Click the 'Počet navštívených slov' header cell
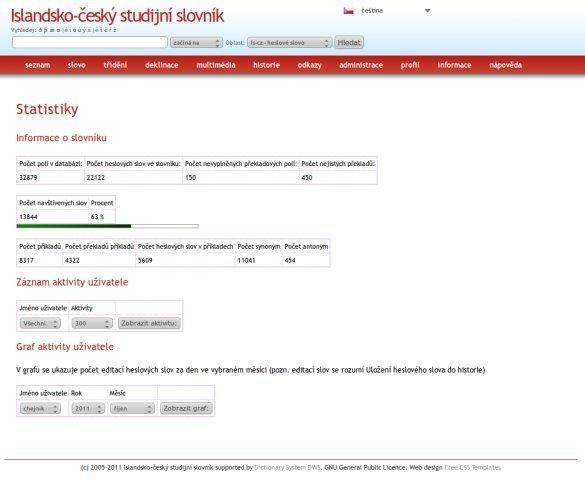This screenshot has height=480, width=585. click(x=53, y=203)
